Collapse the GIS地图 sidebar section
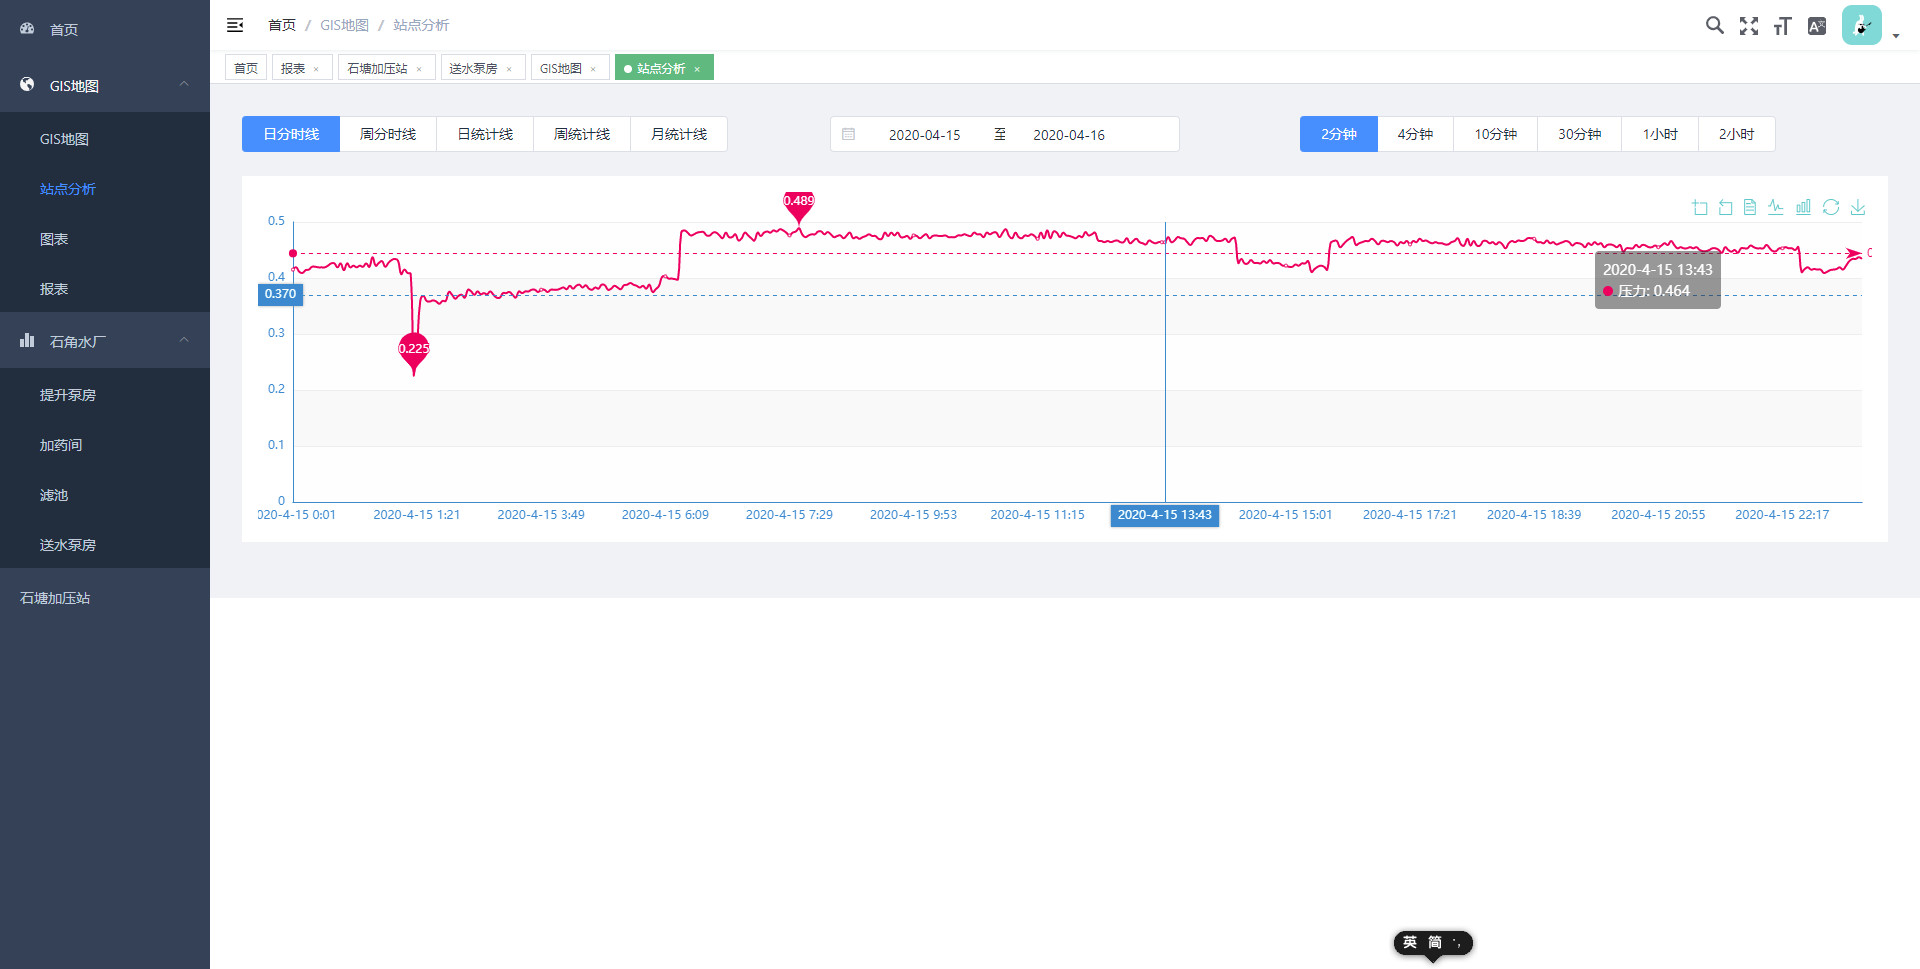 click(184, 85)
